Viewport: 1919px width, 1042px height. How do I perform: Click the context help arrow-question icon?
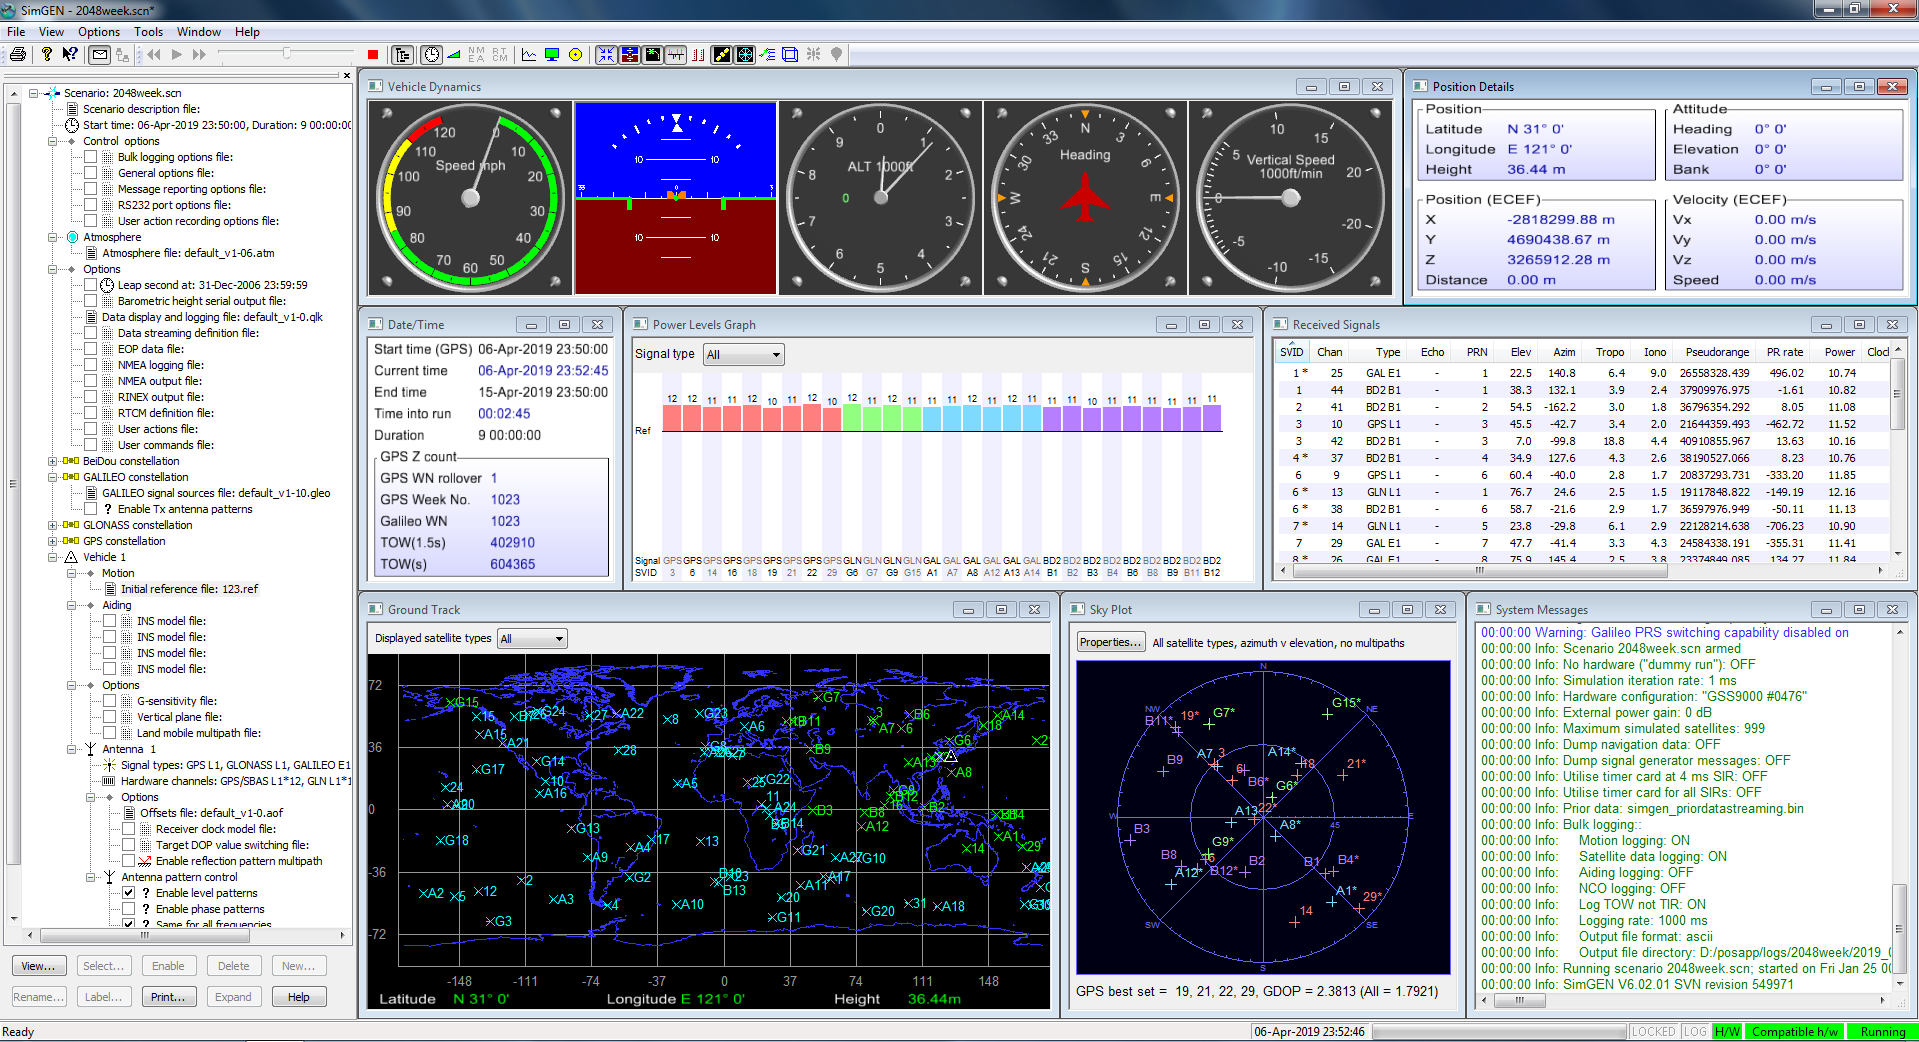point(70,55)
